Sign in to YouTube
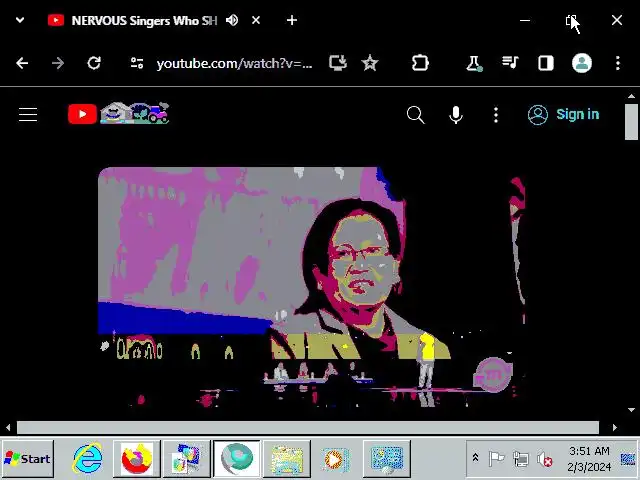Image resolution: width=640 pixels, height=480 pixels. click(564, 115)
